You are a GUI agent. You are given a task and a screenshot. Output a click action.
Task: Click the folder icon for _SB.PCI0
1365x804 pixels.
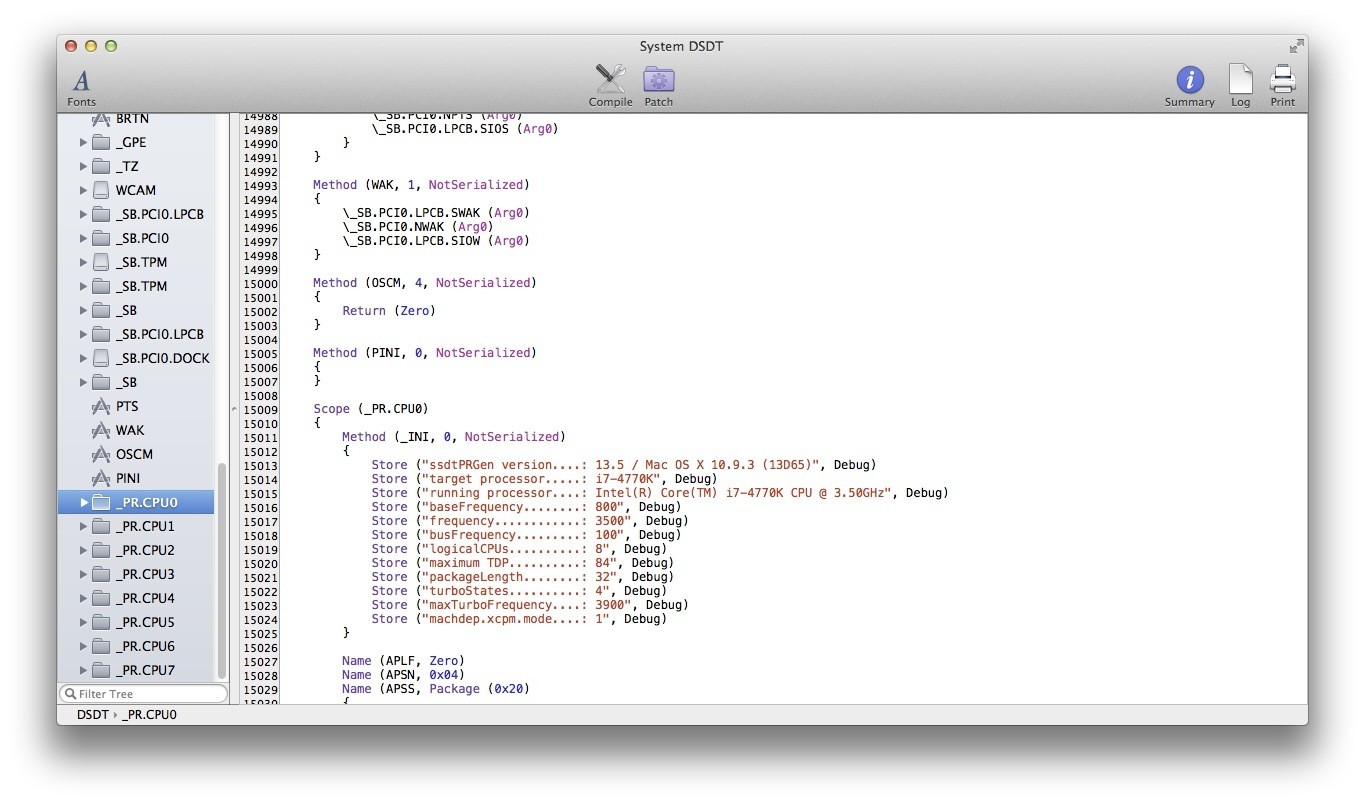tap(100, 239)
